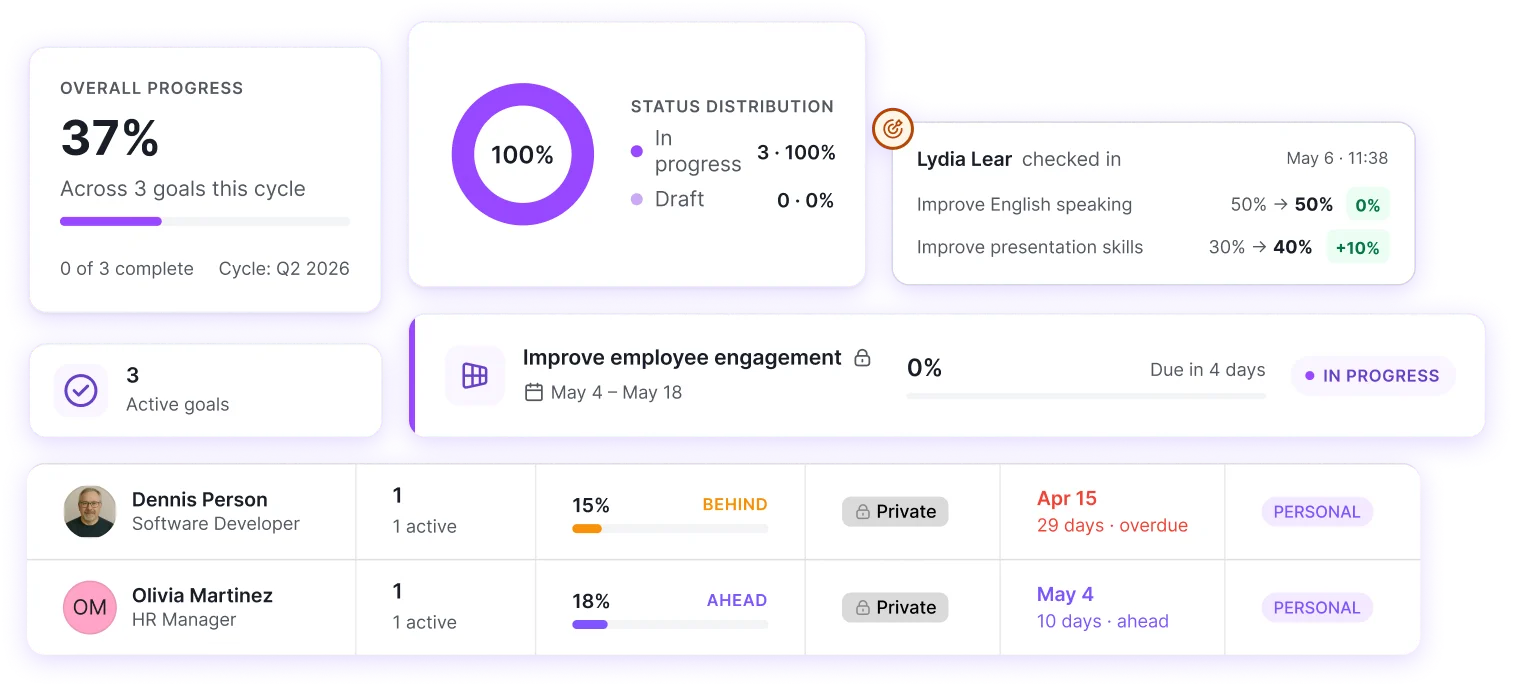Click the target check-in icon beside Lydia Lear

pyautogui.click(x=893, y=129)
